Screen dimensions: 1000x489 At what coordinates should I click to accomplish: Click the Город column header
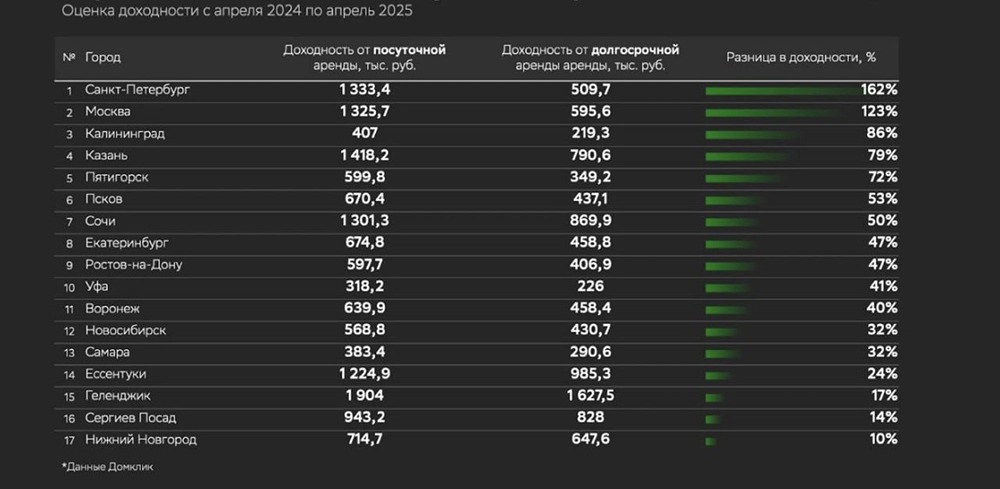coord(102,57)
